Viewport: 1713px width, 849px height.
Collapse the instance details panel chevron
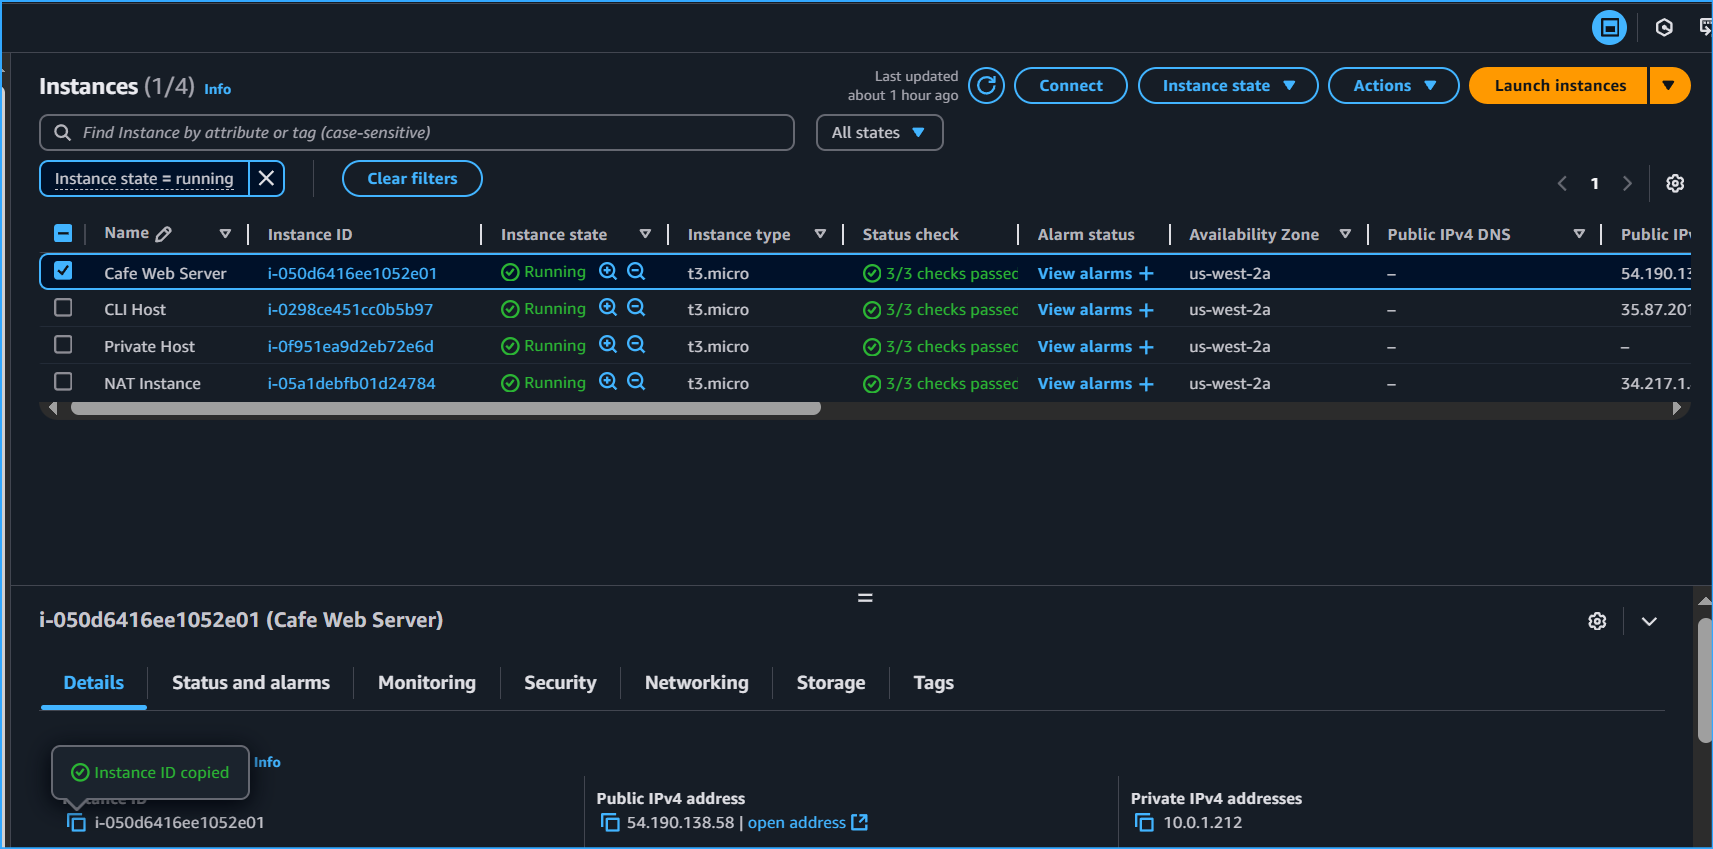1649,621
